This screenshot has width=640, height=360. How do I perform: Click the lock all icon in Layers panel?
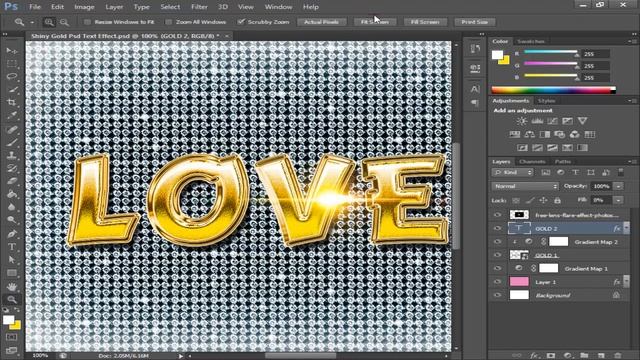(x=557, y=200)
